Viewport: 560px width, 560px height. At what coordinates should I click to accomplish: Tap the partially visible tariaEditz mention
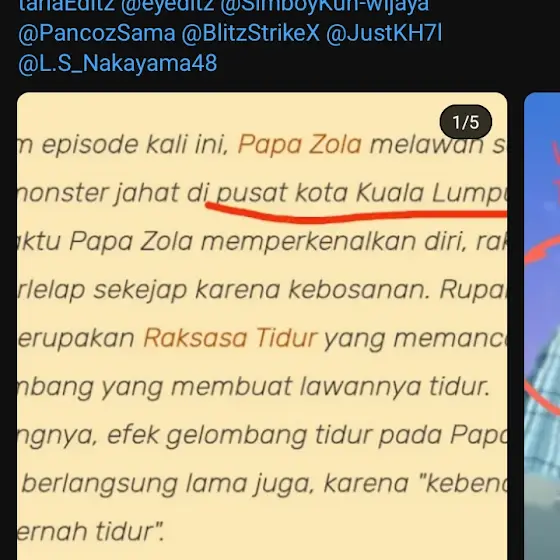[x=67, y=5]
